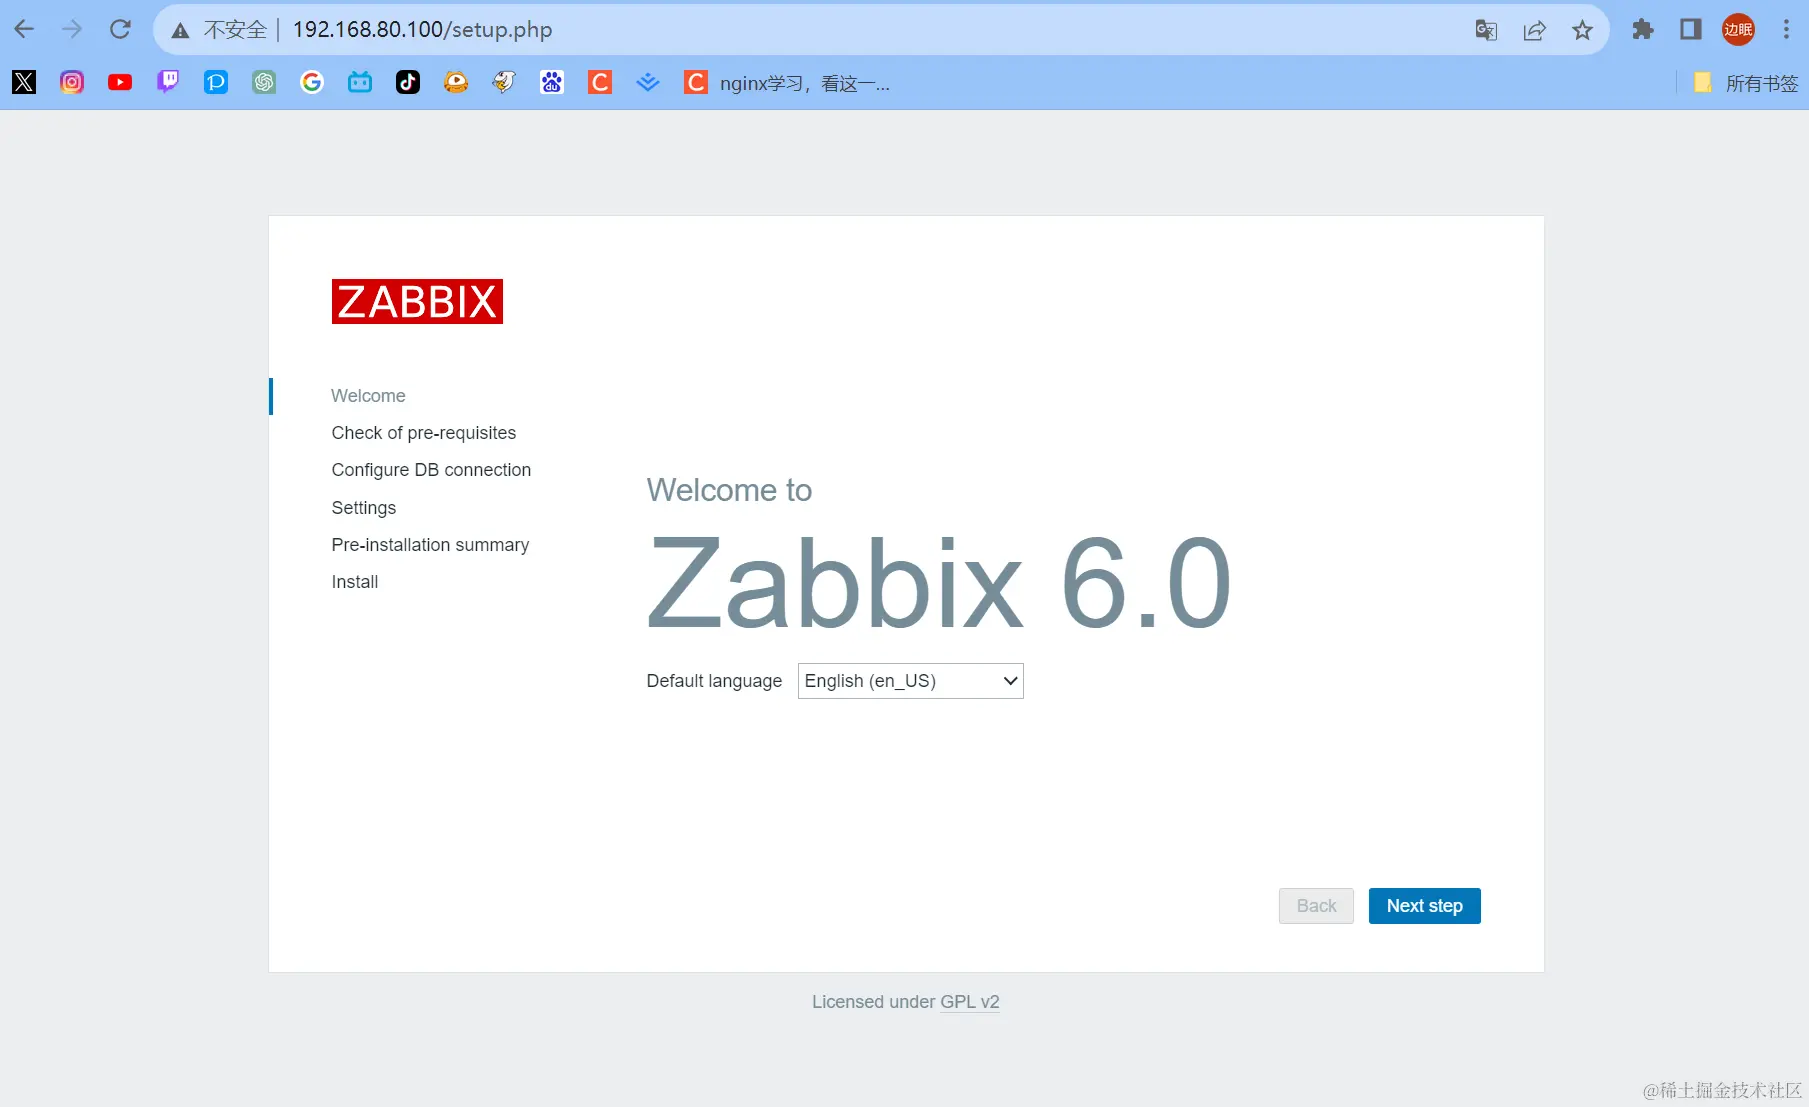
Task: Select 'Check of pre-requisites' step
Action: [424, 433]
